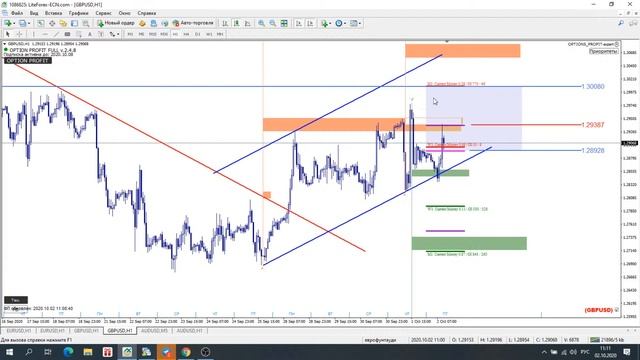Click the connection status 21896/5 kb

coord(607,340)
